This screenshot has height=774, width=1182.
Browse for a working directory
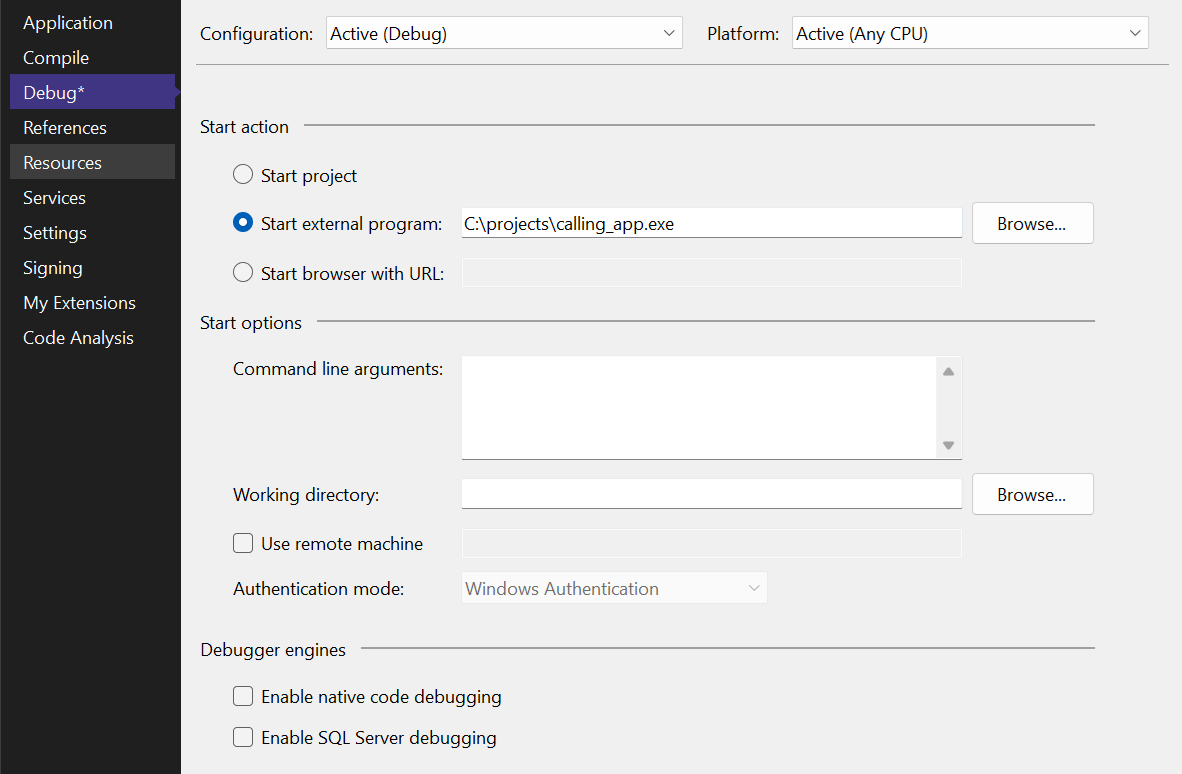(1032, 494)
